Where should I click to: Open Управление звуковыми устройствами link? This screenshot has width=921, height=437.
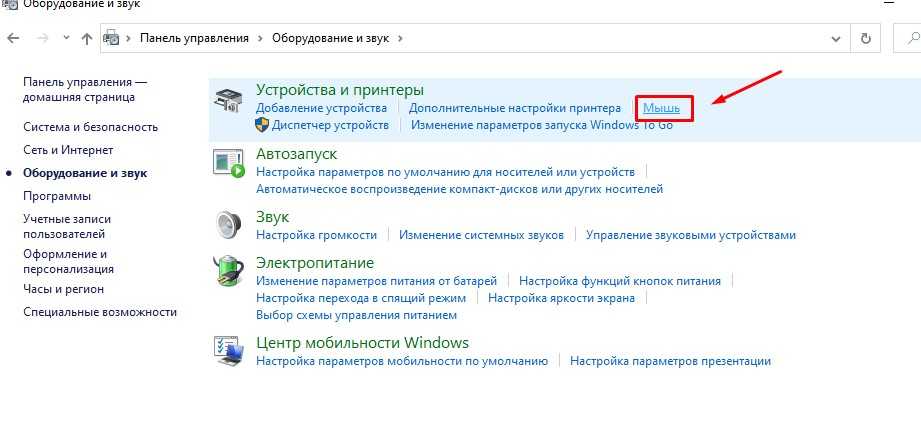(691, 235)
